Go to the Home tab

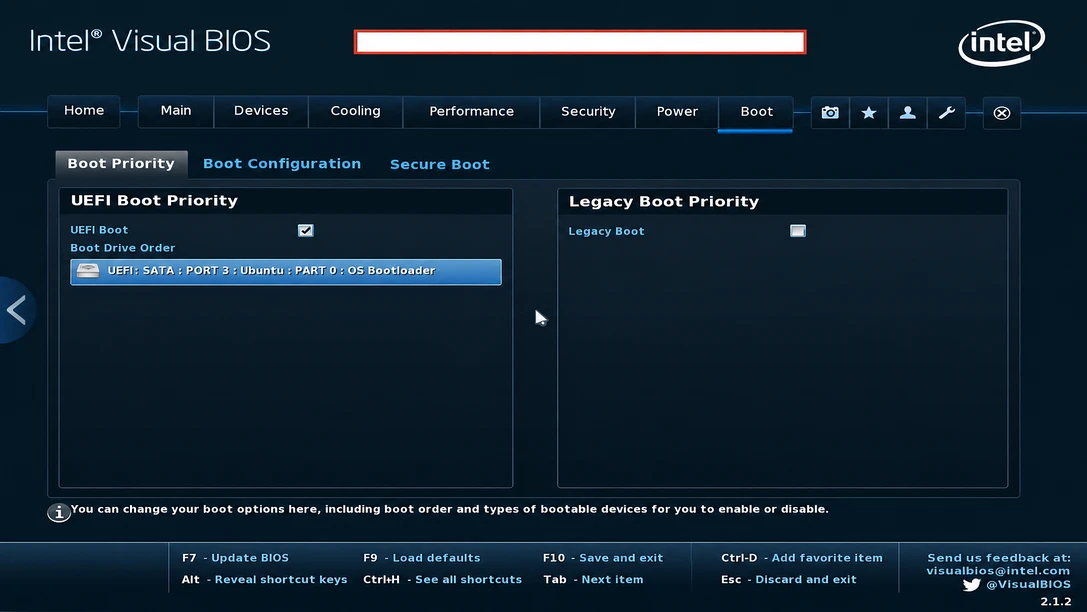(84, 111)
